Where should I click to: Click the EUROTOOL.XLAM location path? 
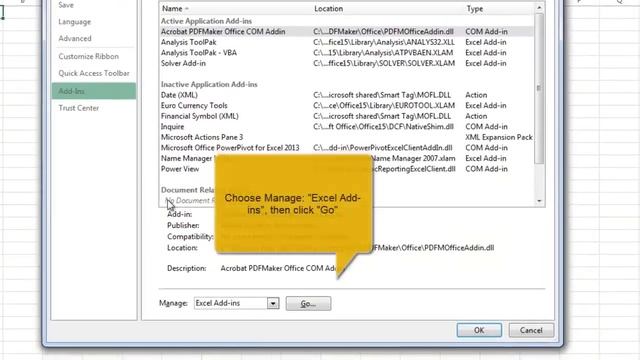point(384,105)
